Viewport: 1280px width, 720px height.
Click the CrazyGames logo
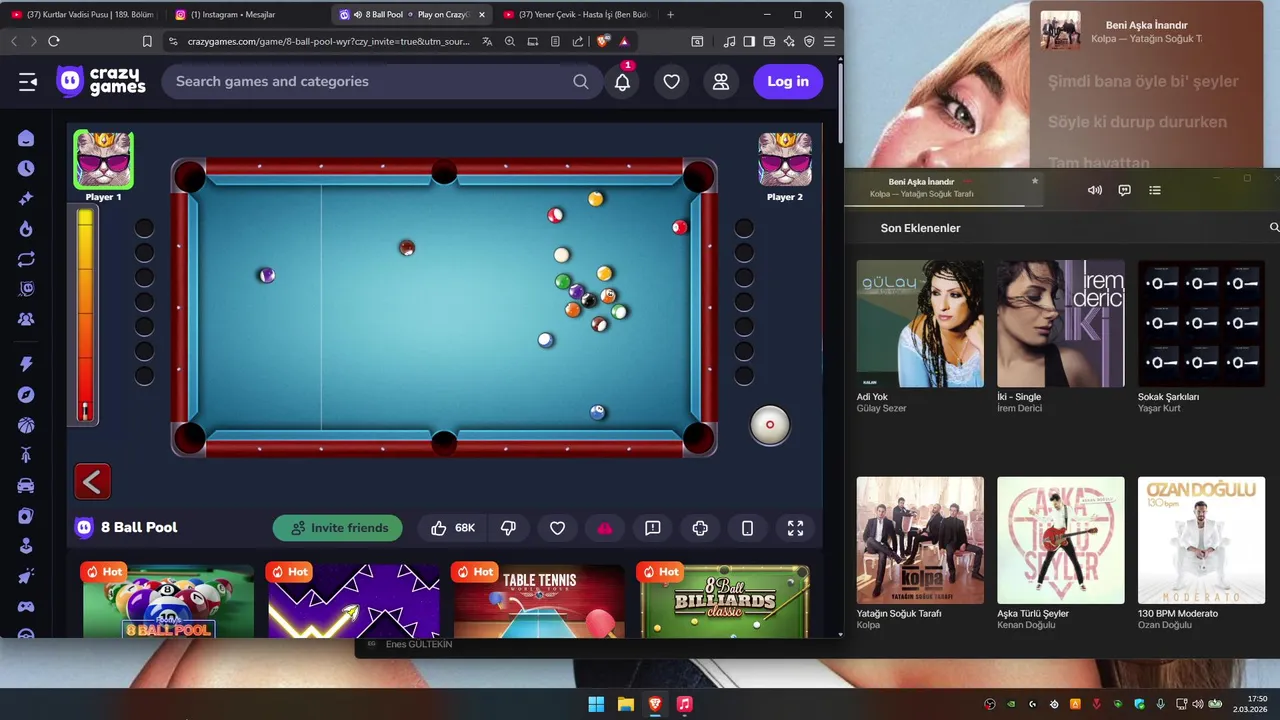(101, 81)
